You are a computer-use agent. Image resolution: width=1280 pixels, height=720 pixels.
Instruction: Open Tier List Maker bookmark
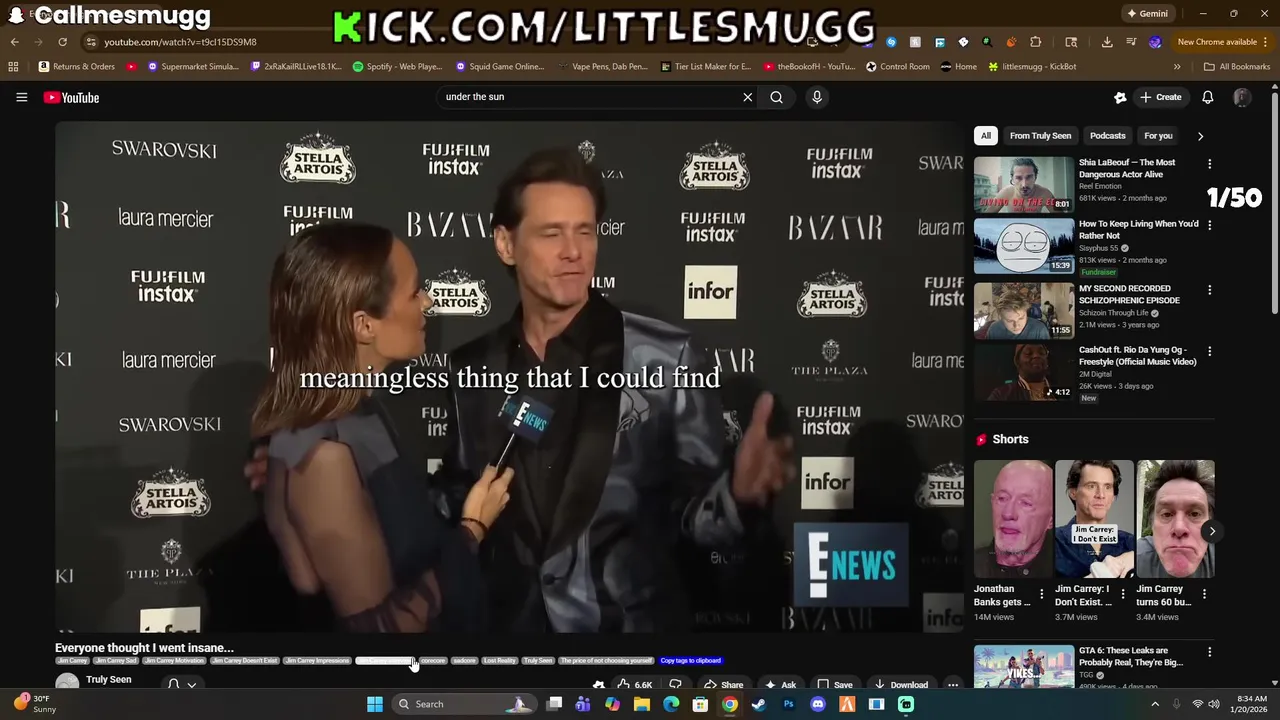pos(706,67)
